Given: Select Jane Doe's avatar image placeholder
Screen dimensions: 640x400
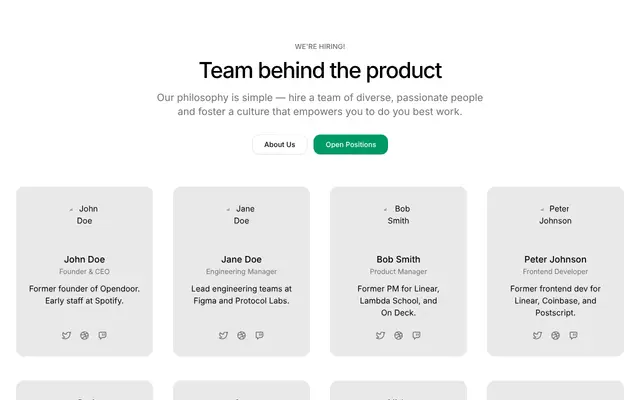Looking at the screenshot, I should 241,215.
